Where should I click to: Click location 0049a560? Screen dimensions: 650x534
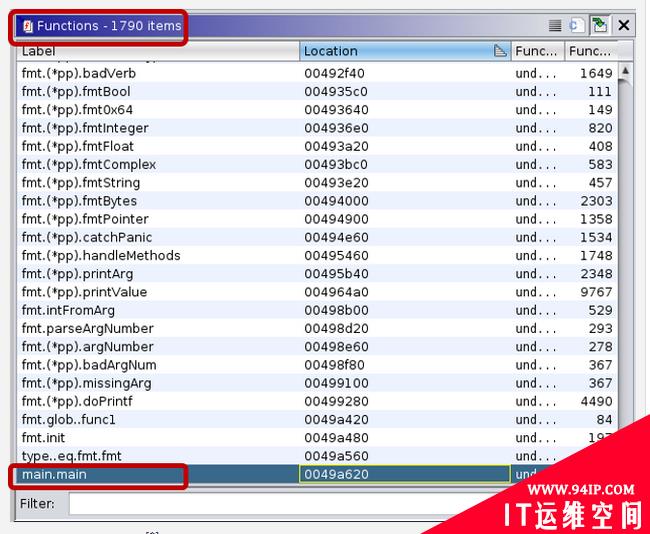coord(336,456)
